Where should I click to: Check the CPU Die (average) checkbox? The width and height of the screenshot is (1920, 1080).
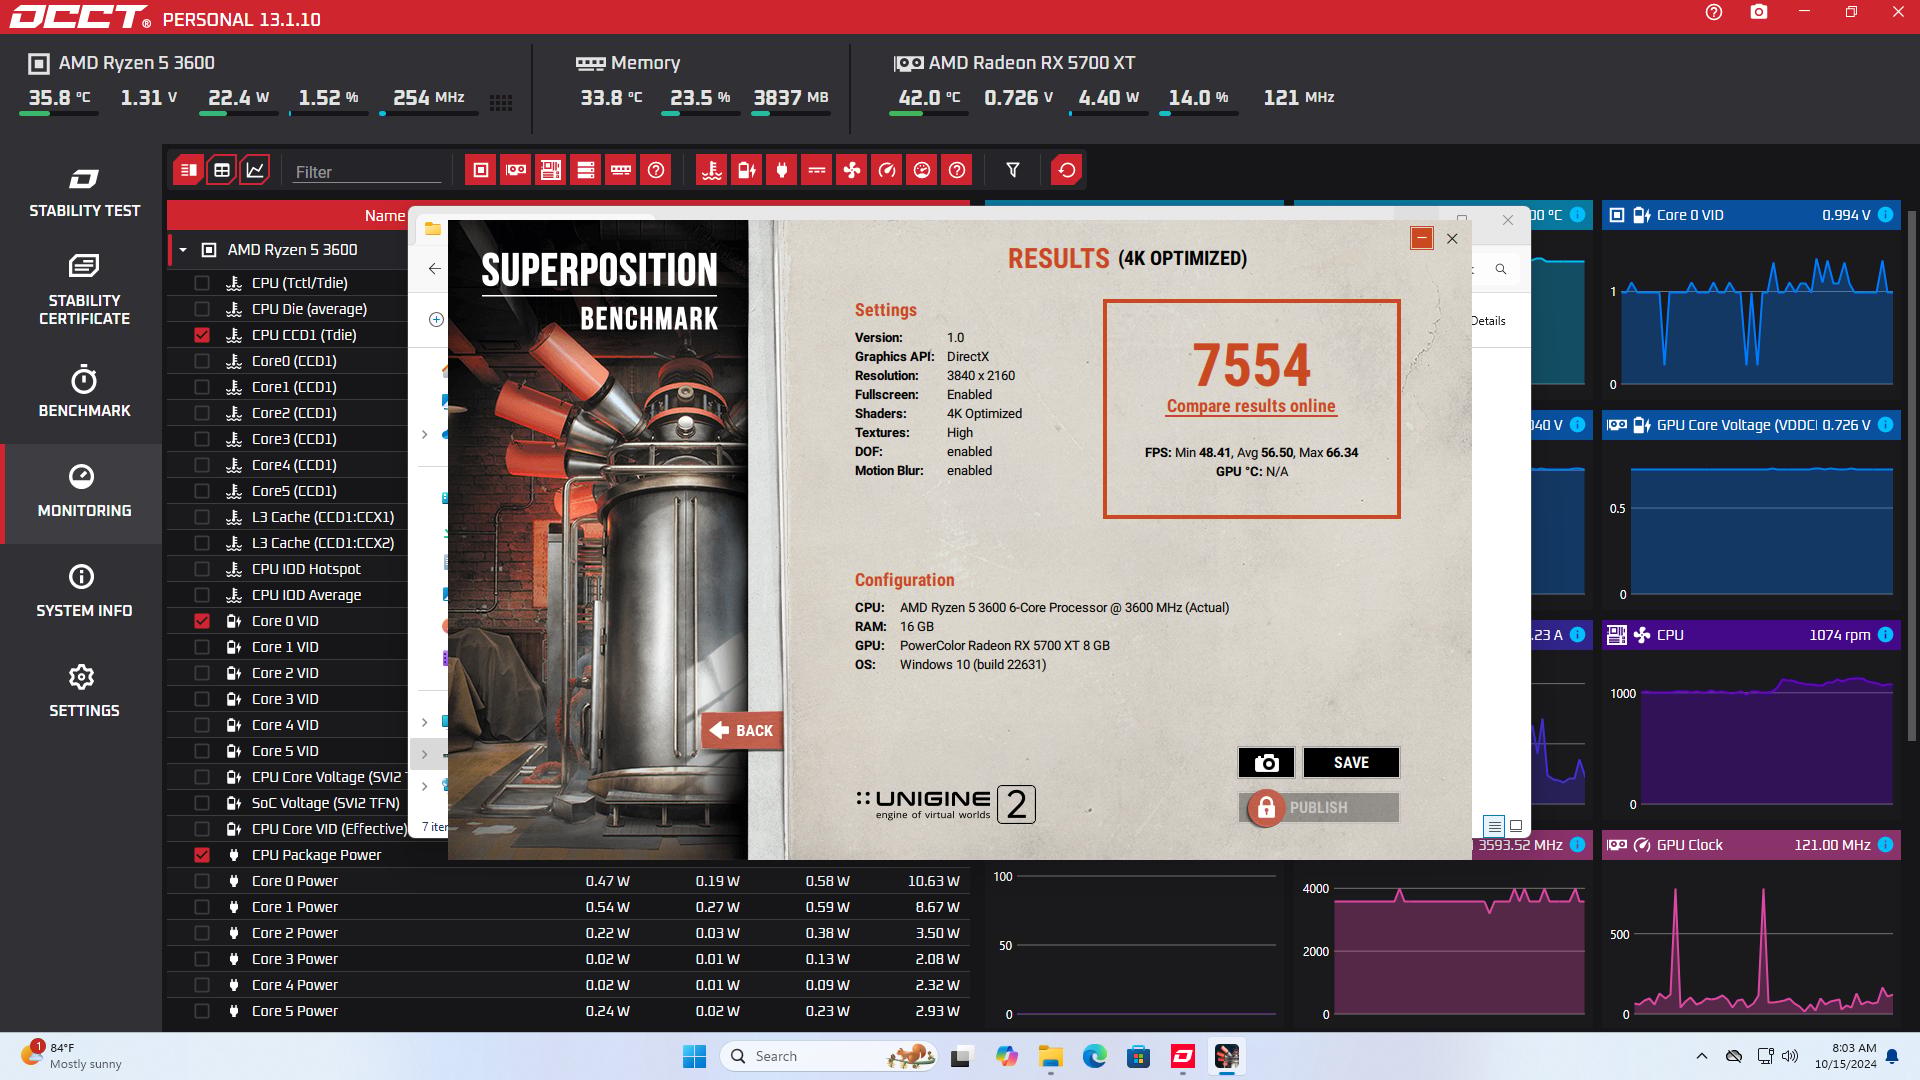202,309
